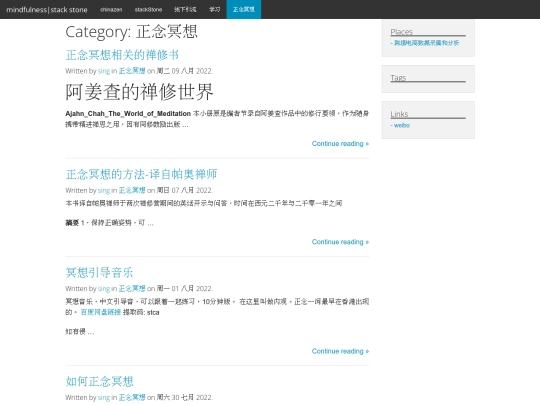Click the date 周日 07 八月 2022
The height and width of the screenshot is (405, 540).
[x=185, y=190]
